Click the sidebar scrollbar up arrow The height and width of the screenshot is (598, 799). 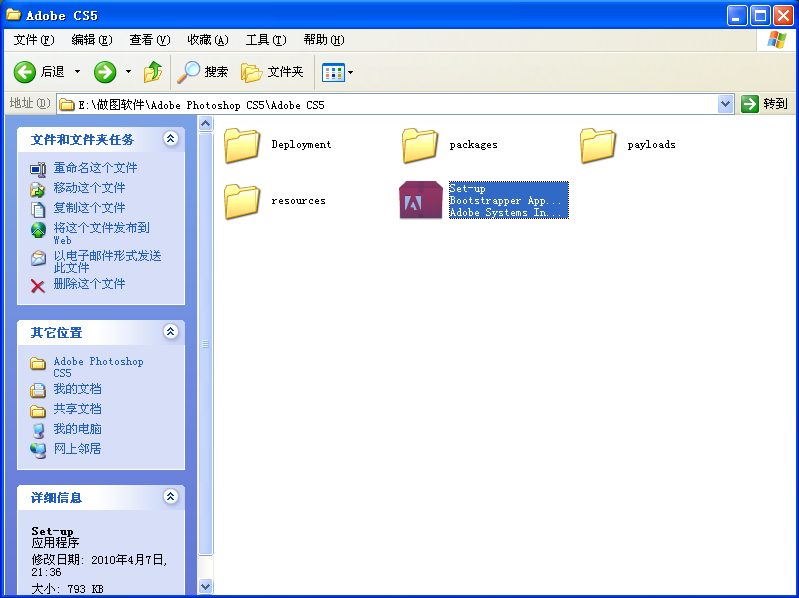point(205,123)
